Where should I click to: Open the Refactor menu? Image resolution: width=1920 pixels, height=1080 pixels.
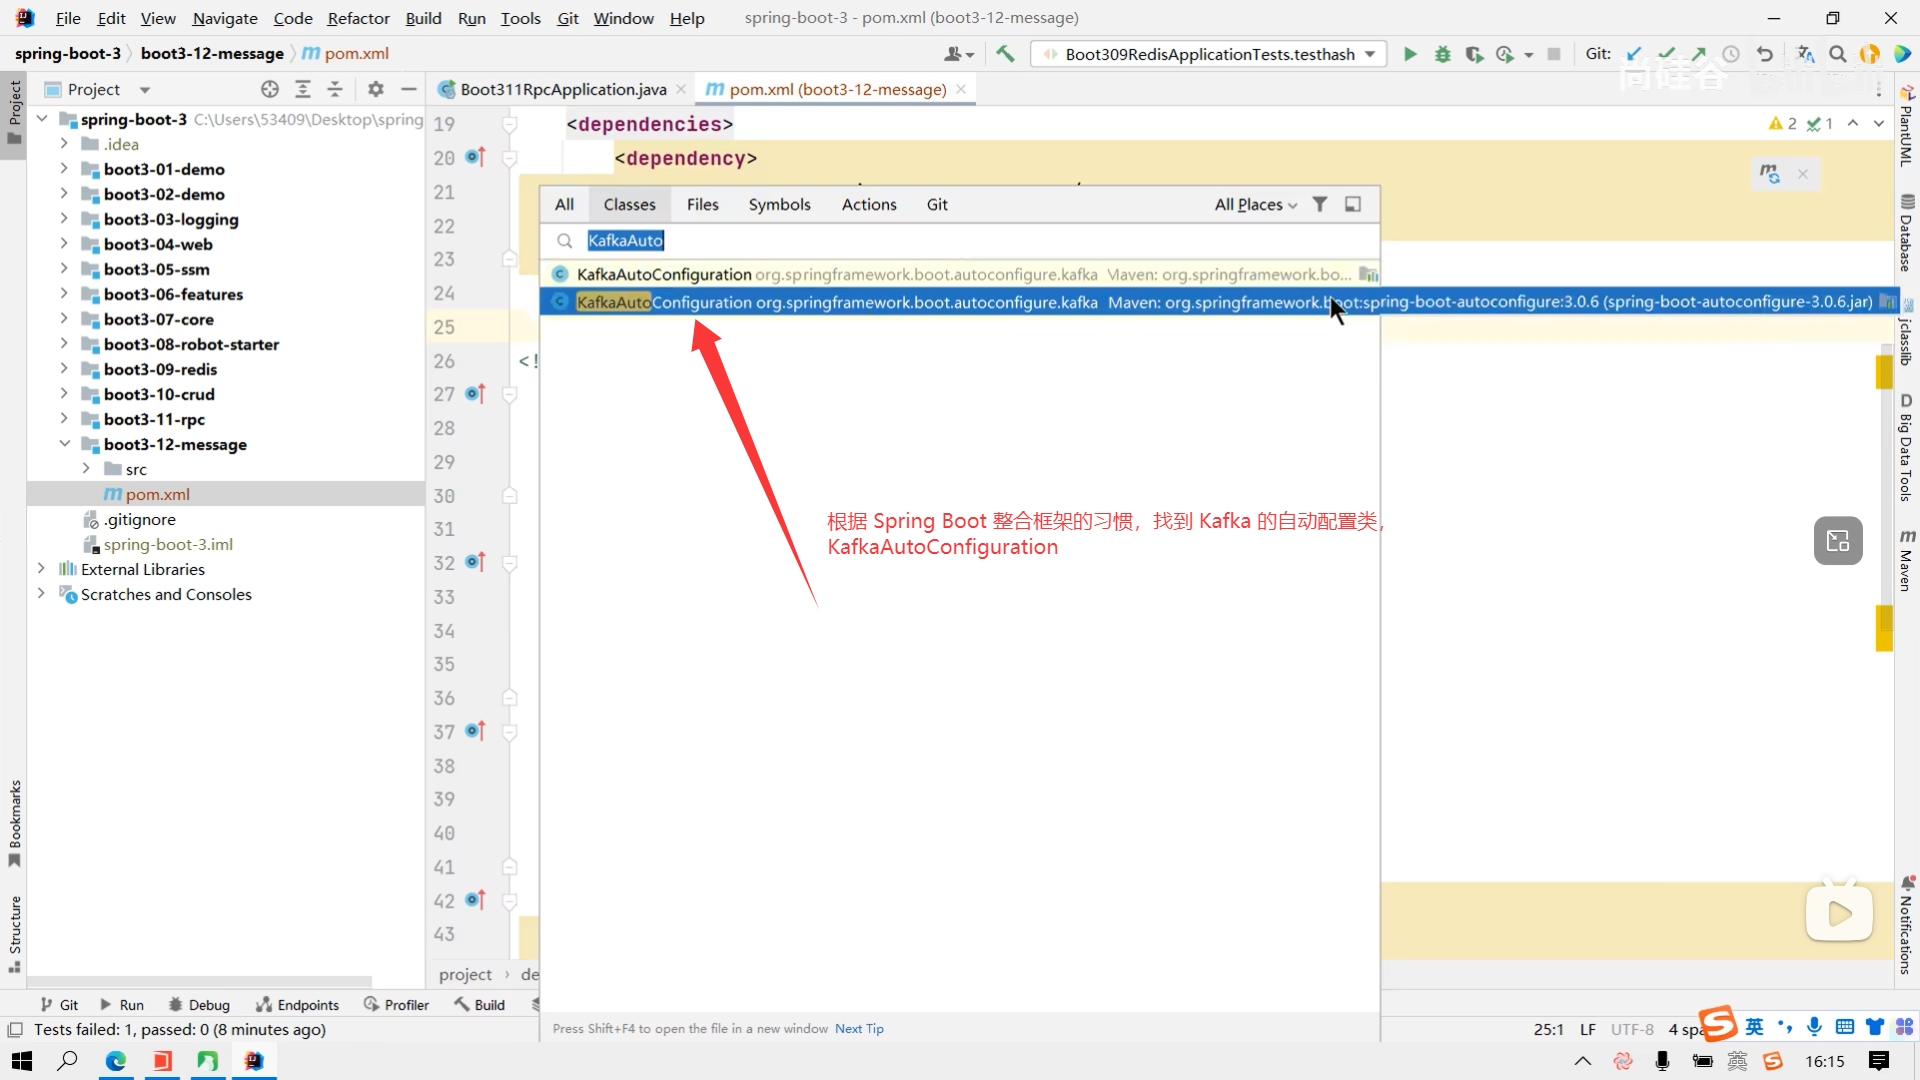pos(358,18)
